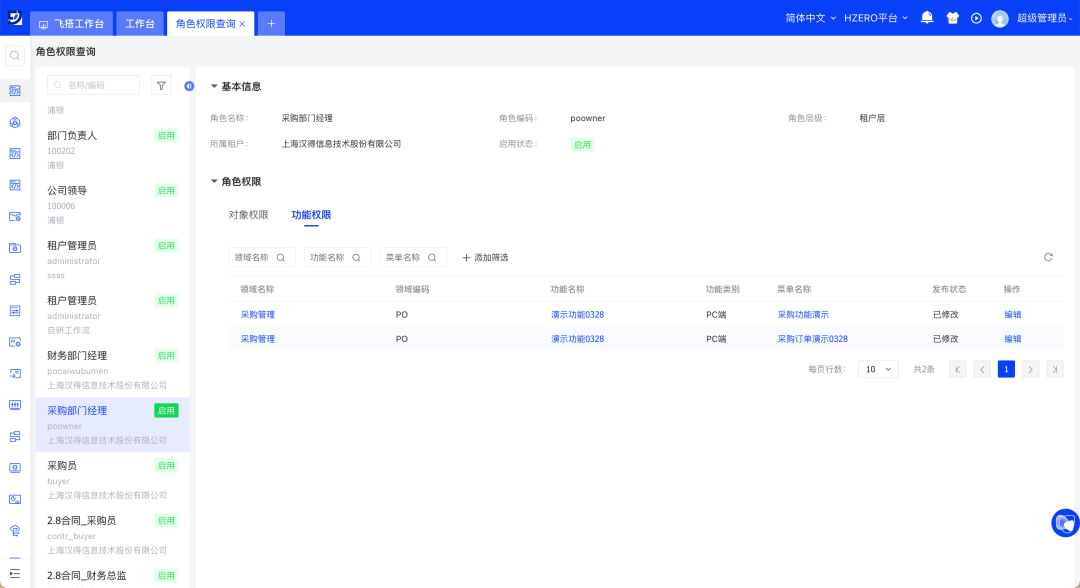Click the play circle icon in header
This screenshot has height=588, width=1080.
(x=976, y=18)
